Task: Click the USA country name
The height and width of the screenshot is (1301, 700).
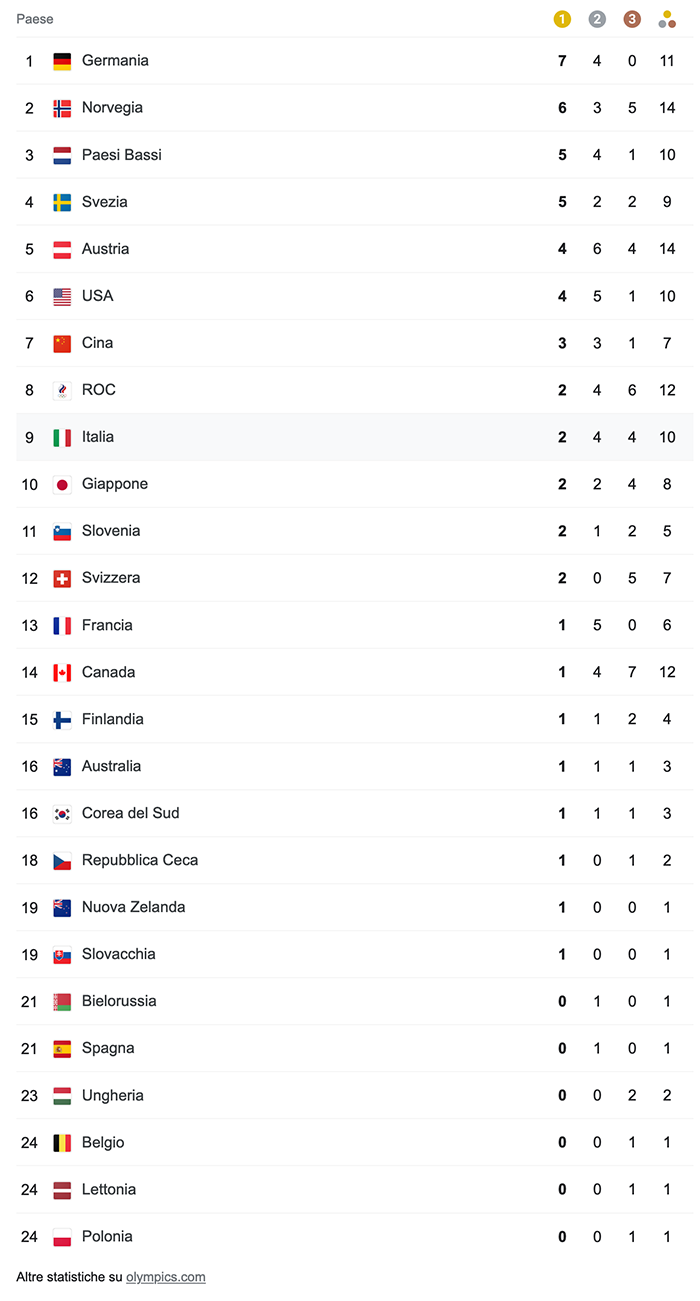Action: pyautogui.click(x=97, y=296)
